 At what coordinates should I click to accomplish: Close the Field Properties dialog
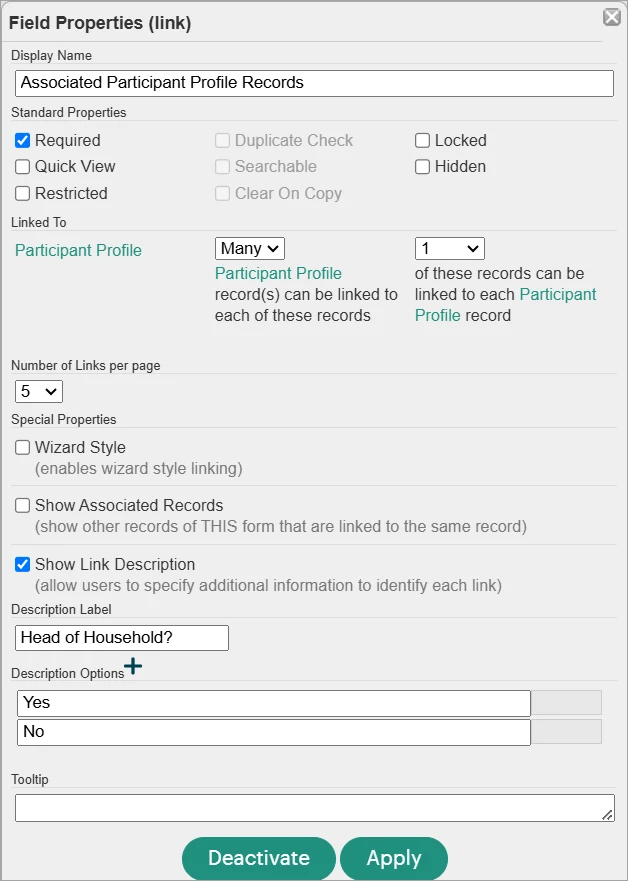pos(612,17)
